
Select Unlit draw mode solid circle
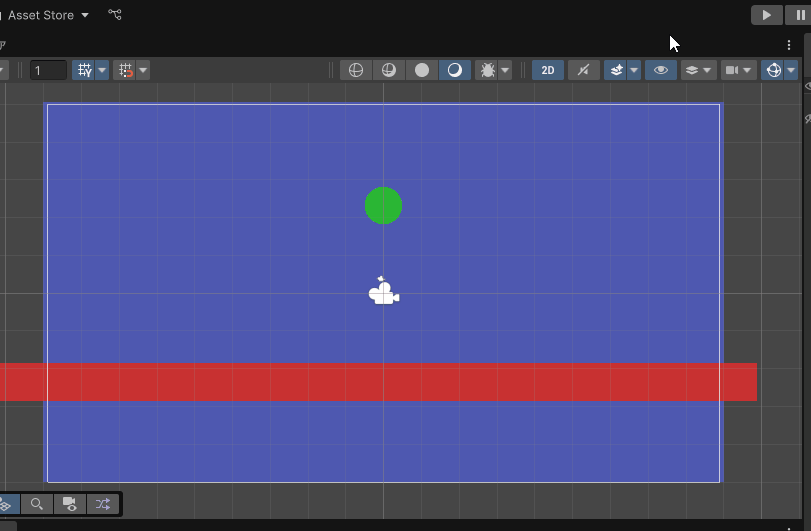(422, 70)
